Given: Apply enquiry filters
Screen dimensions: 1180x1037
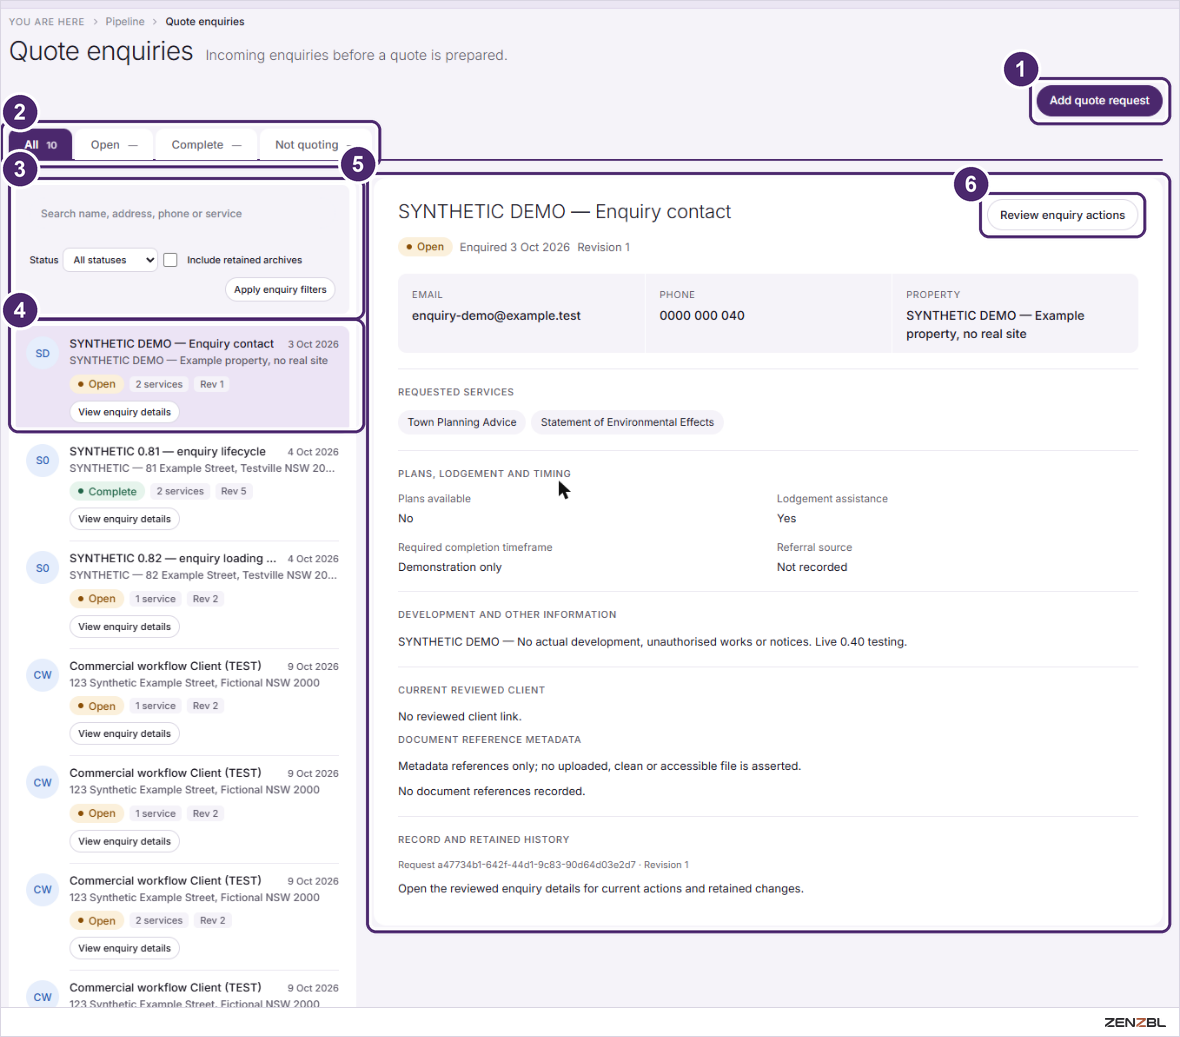Looking at the screenshot, I should (280, 290).
